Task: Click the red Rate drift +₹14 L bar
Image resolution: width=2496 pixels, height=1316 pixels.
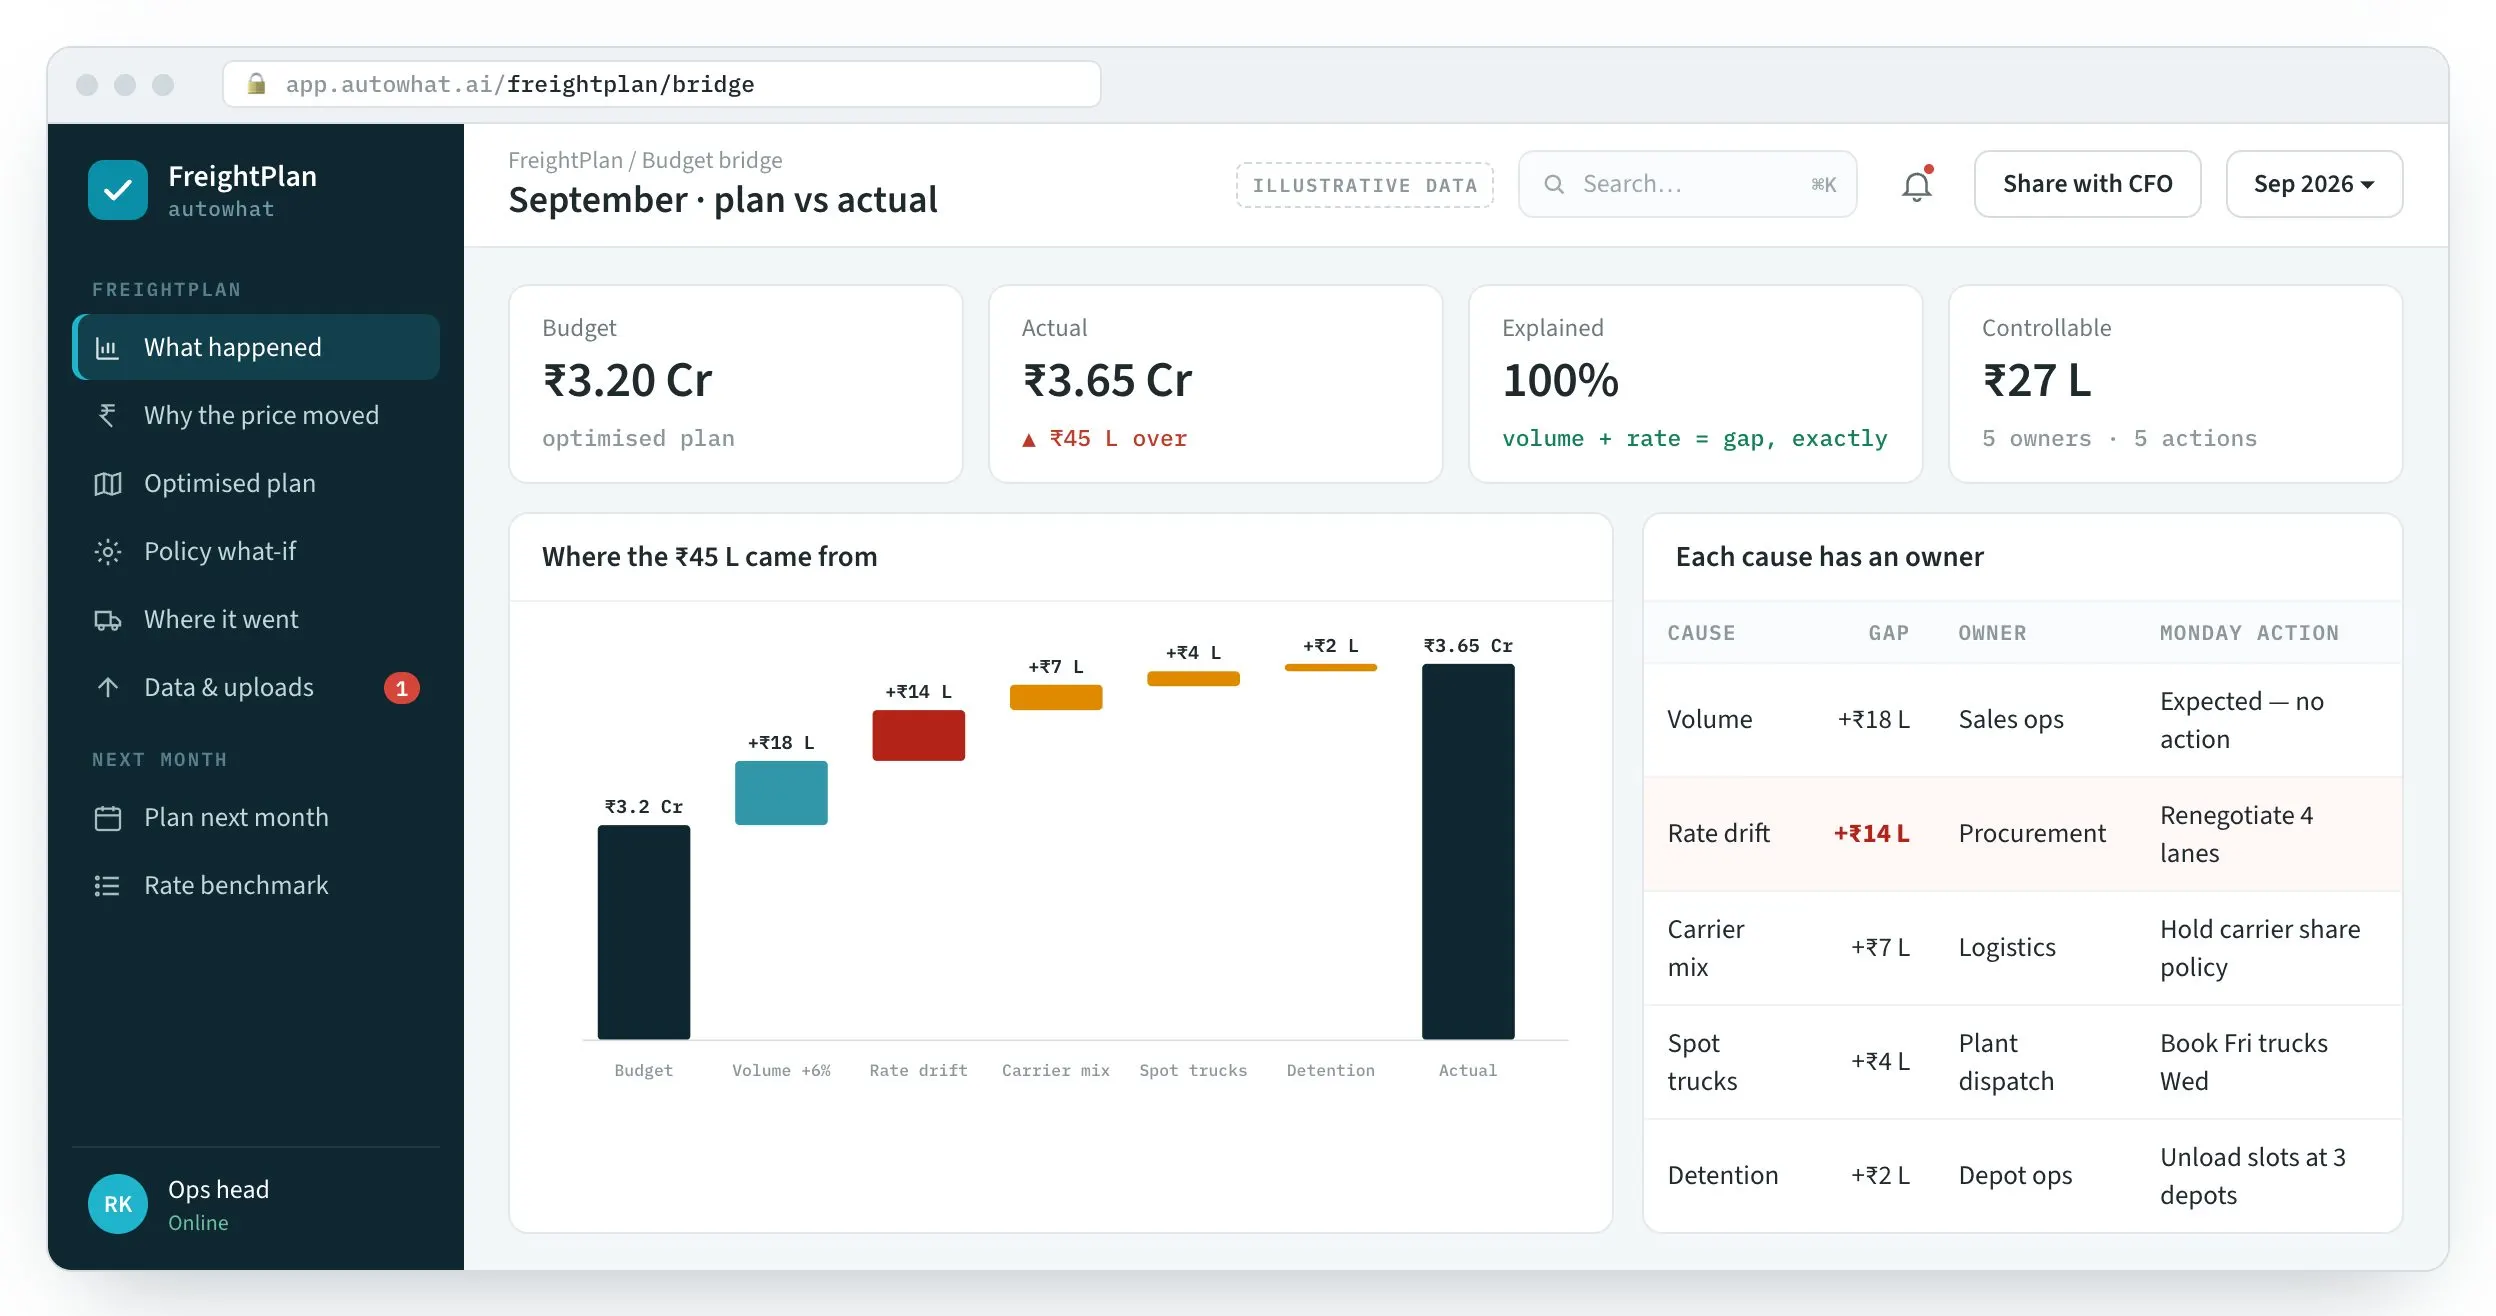Action: pyautogui.click(x=918, y=735)
